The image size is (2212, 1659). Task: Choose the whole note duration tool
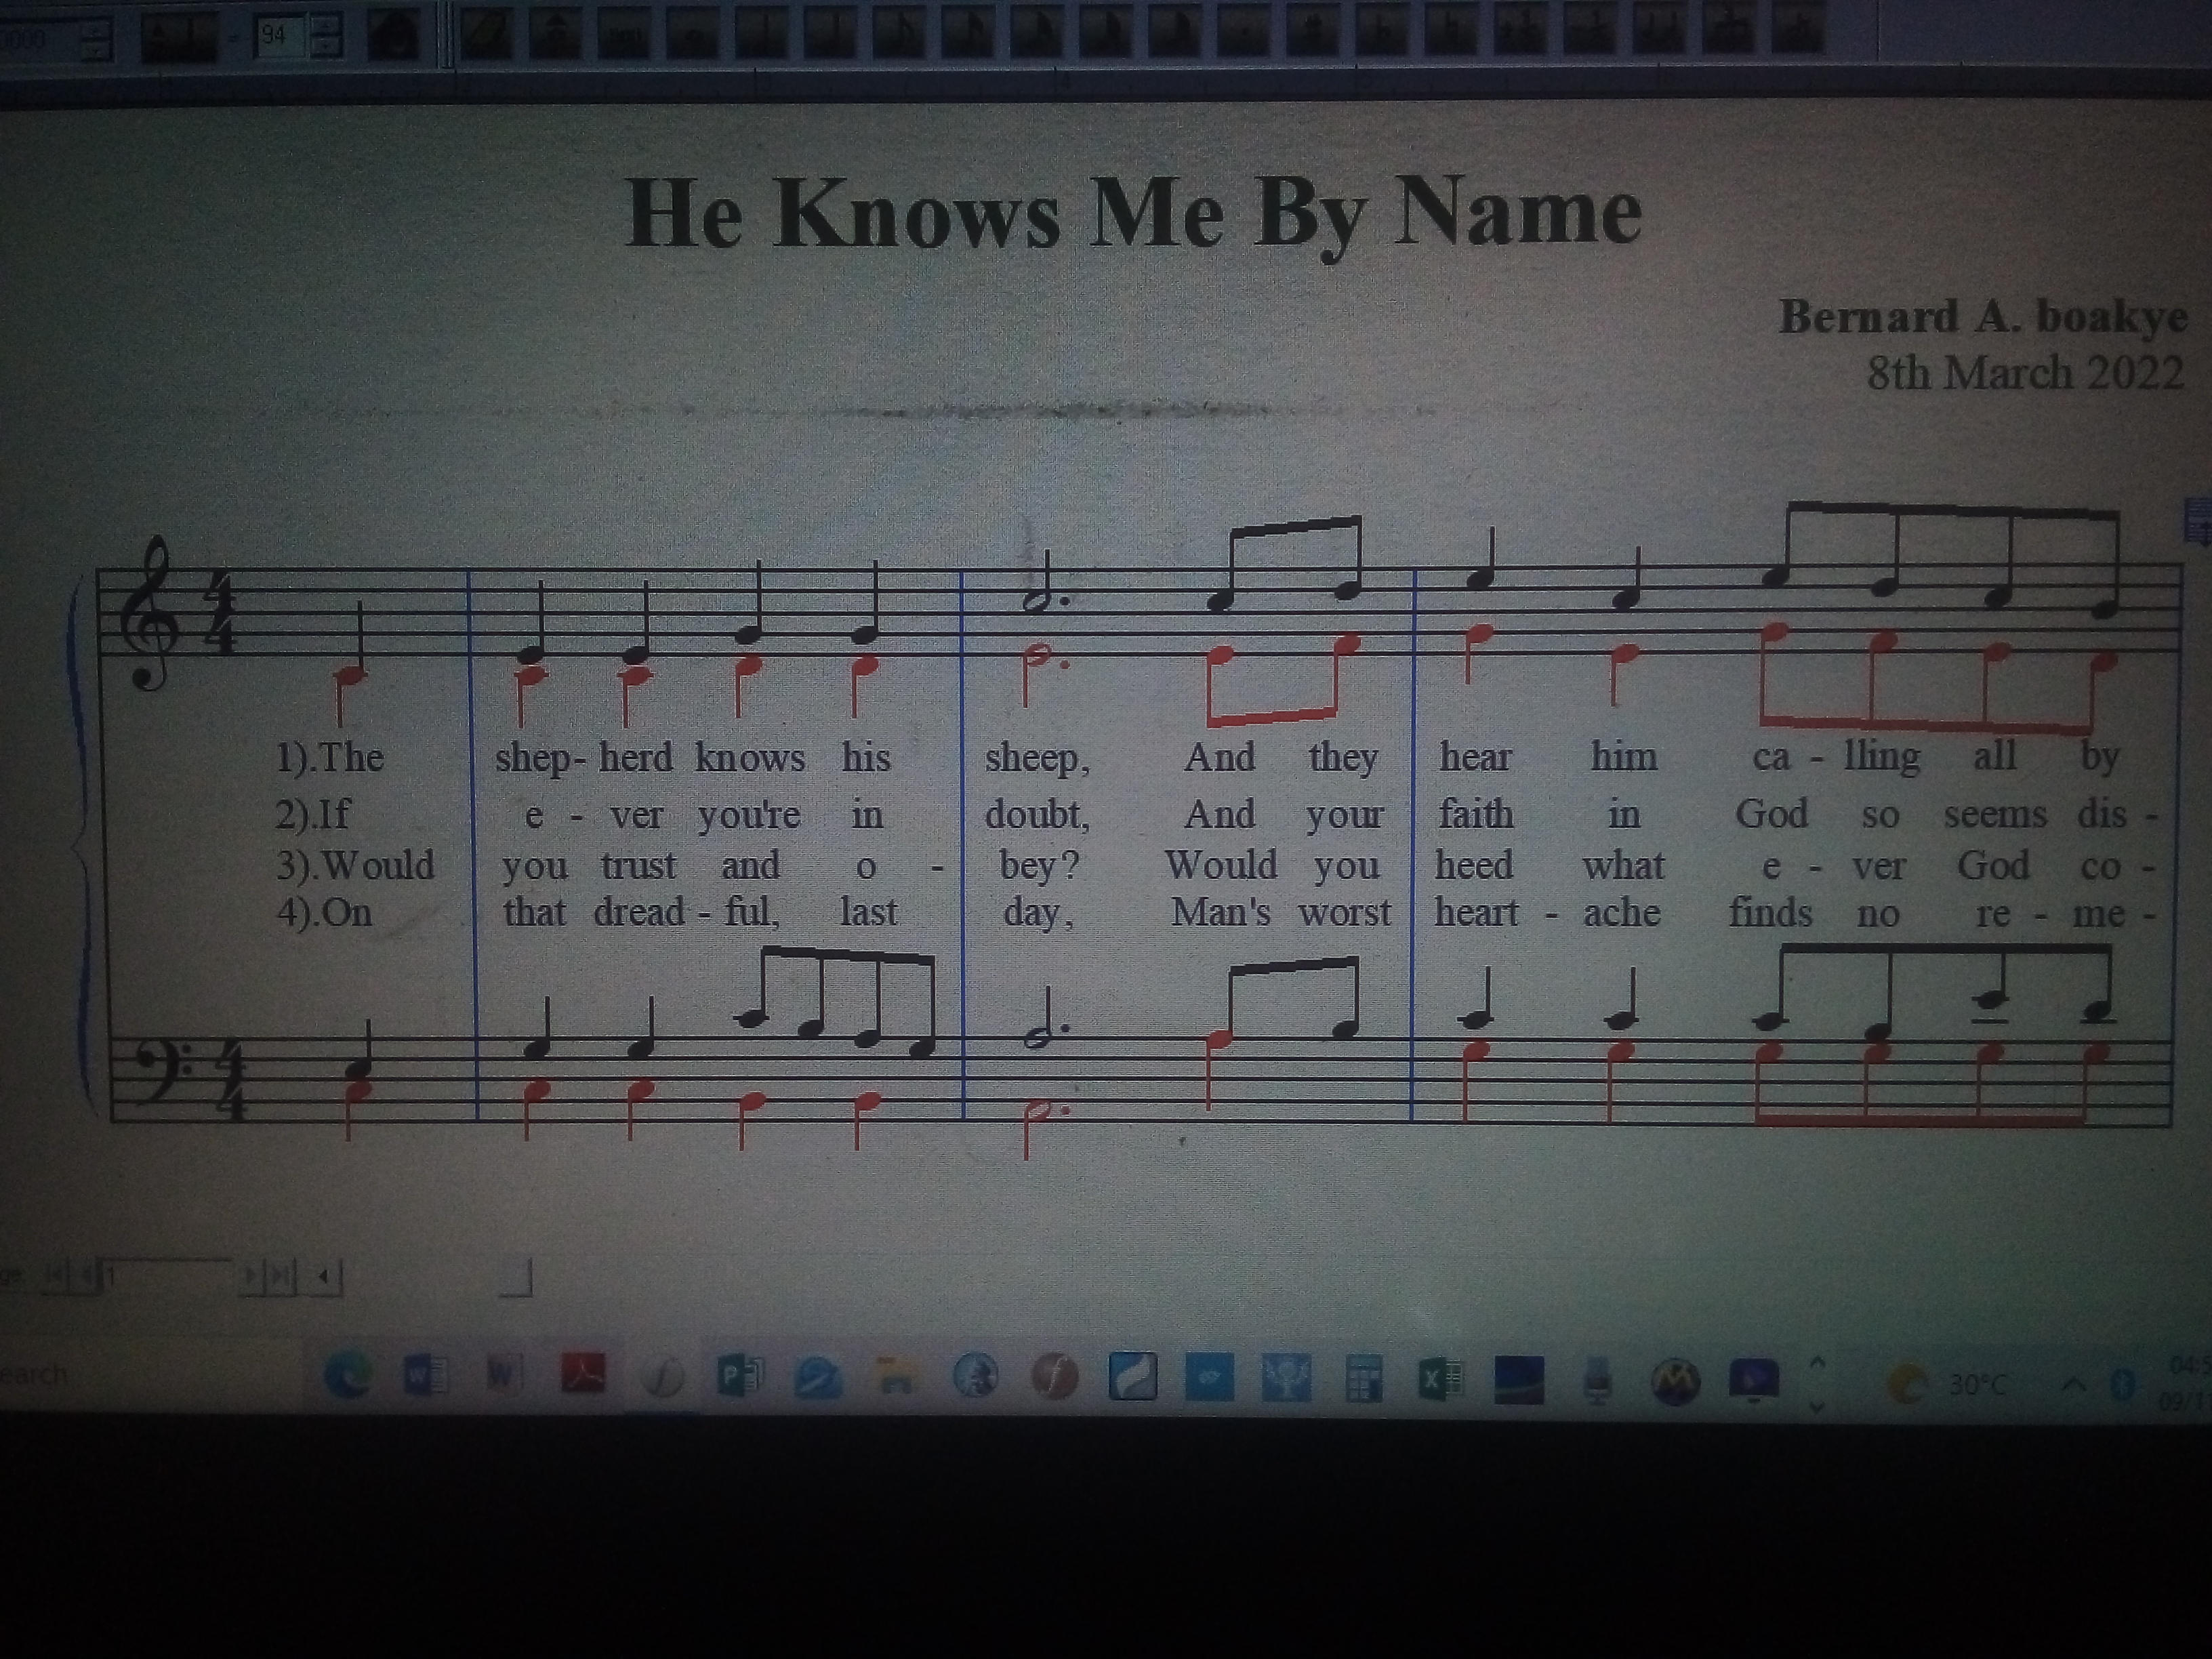(693, 36)
